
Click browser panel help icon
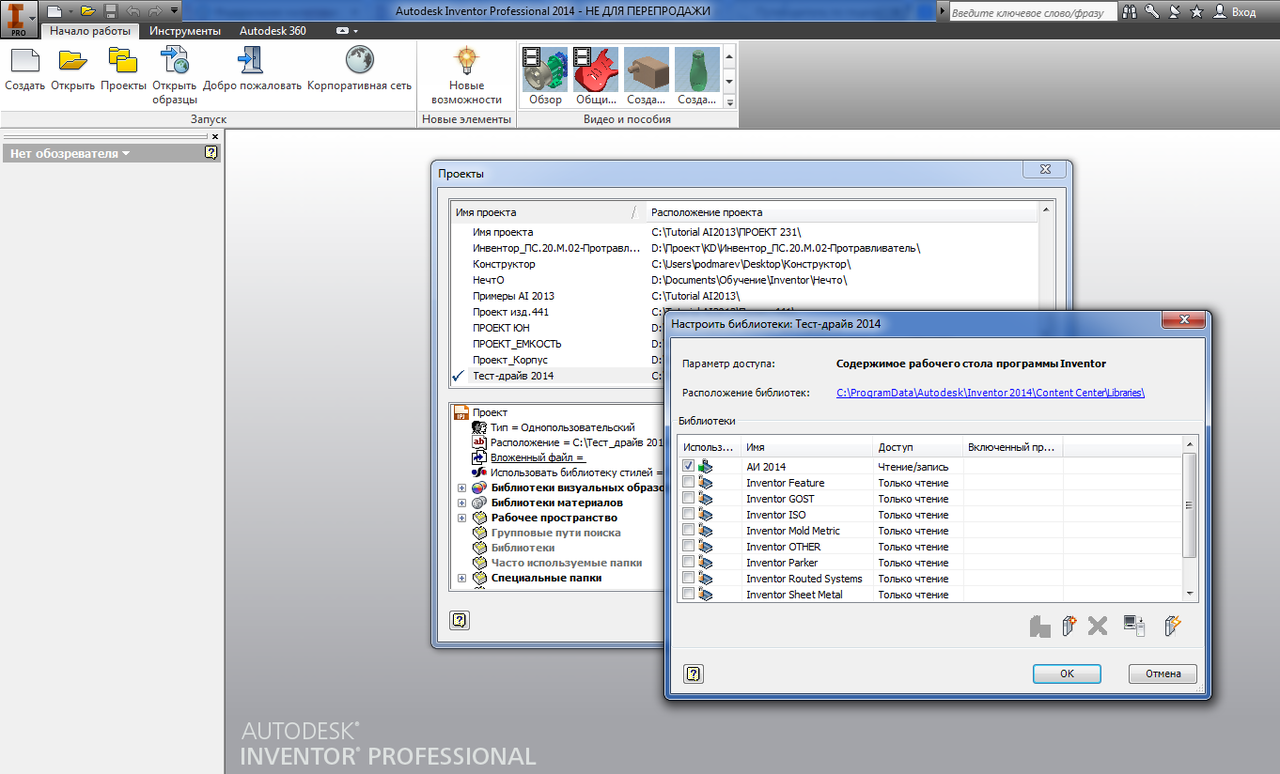211,153
